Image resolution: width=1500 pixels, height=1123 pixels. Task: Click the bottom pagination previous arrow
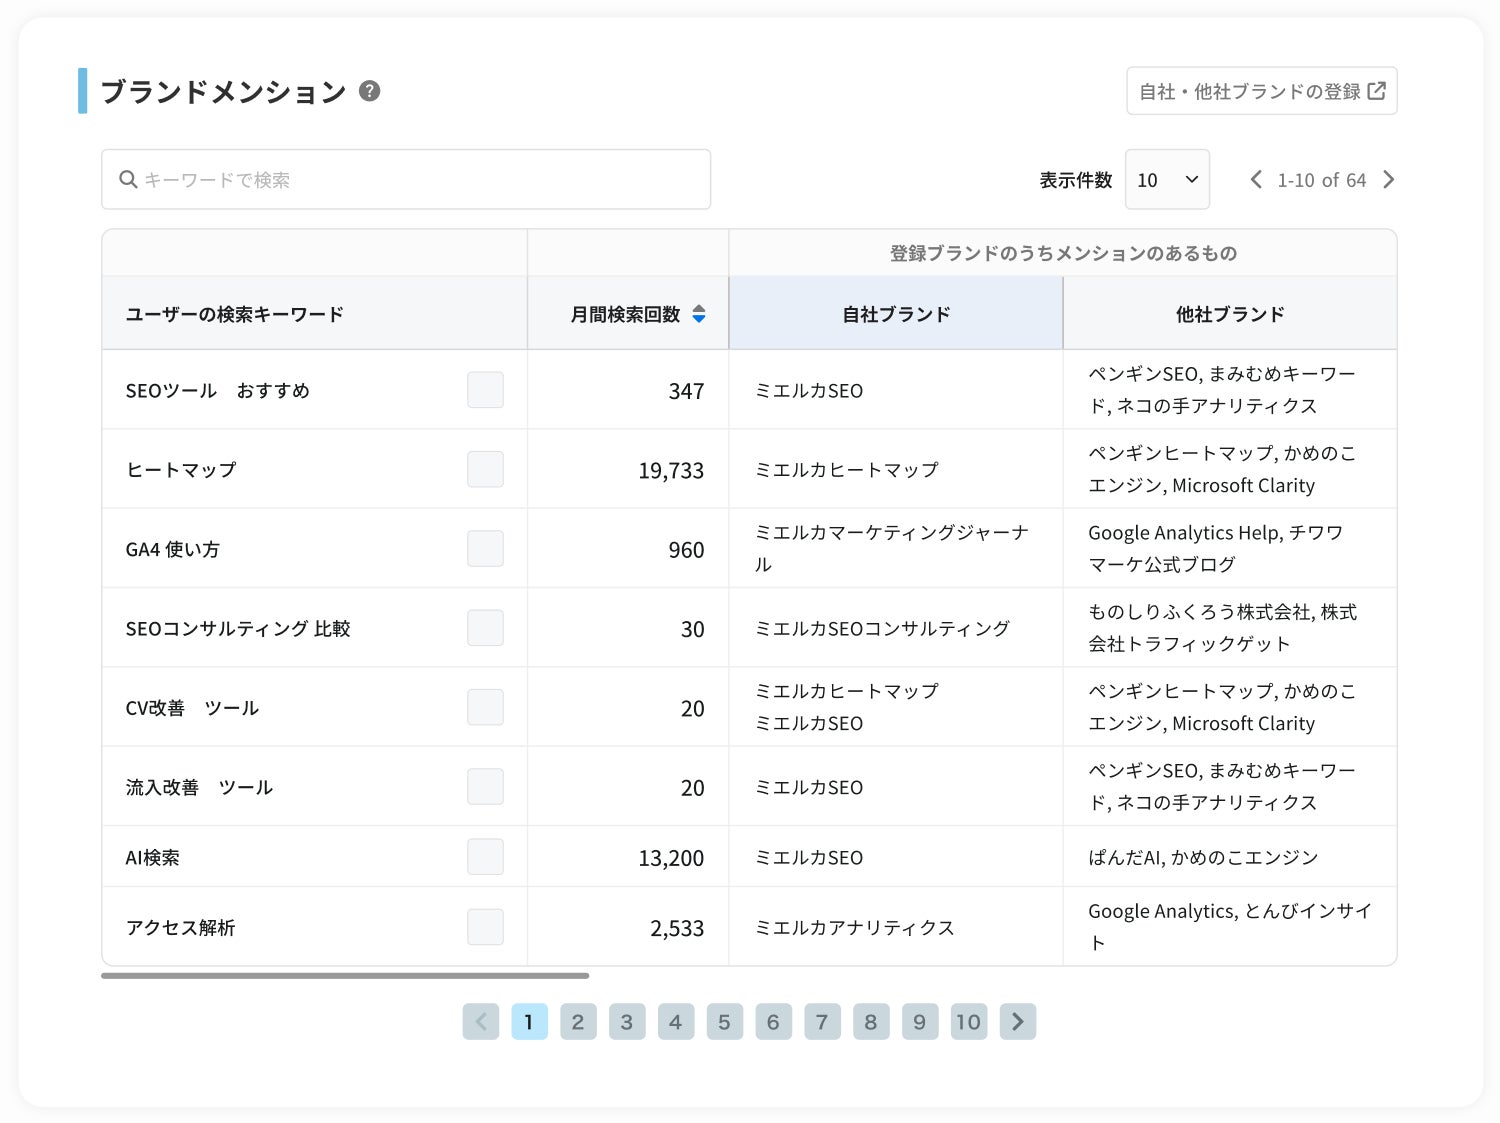point(481,1021)
